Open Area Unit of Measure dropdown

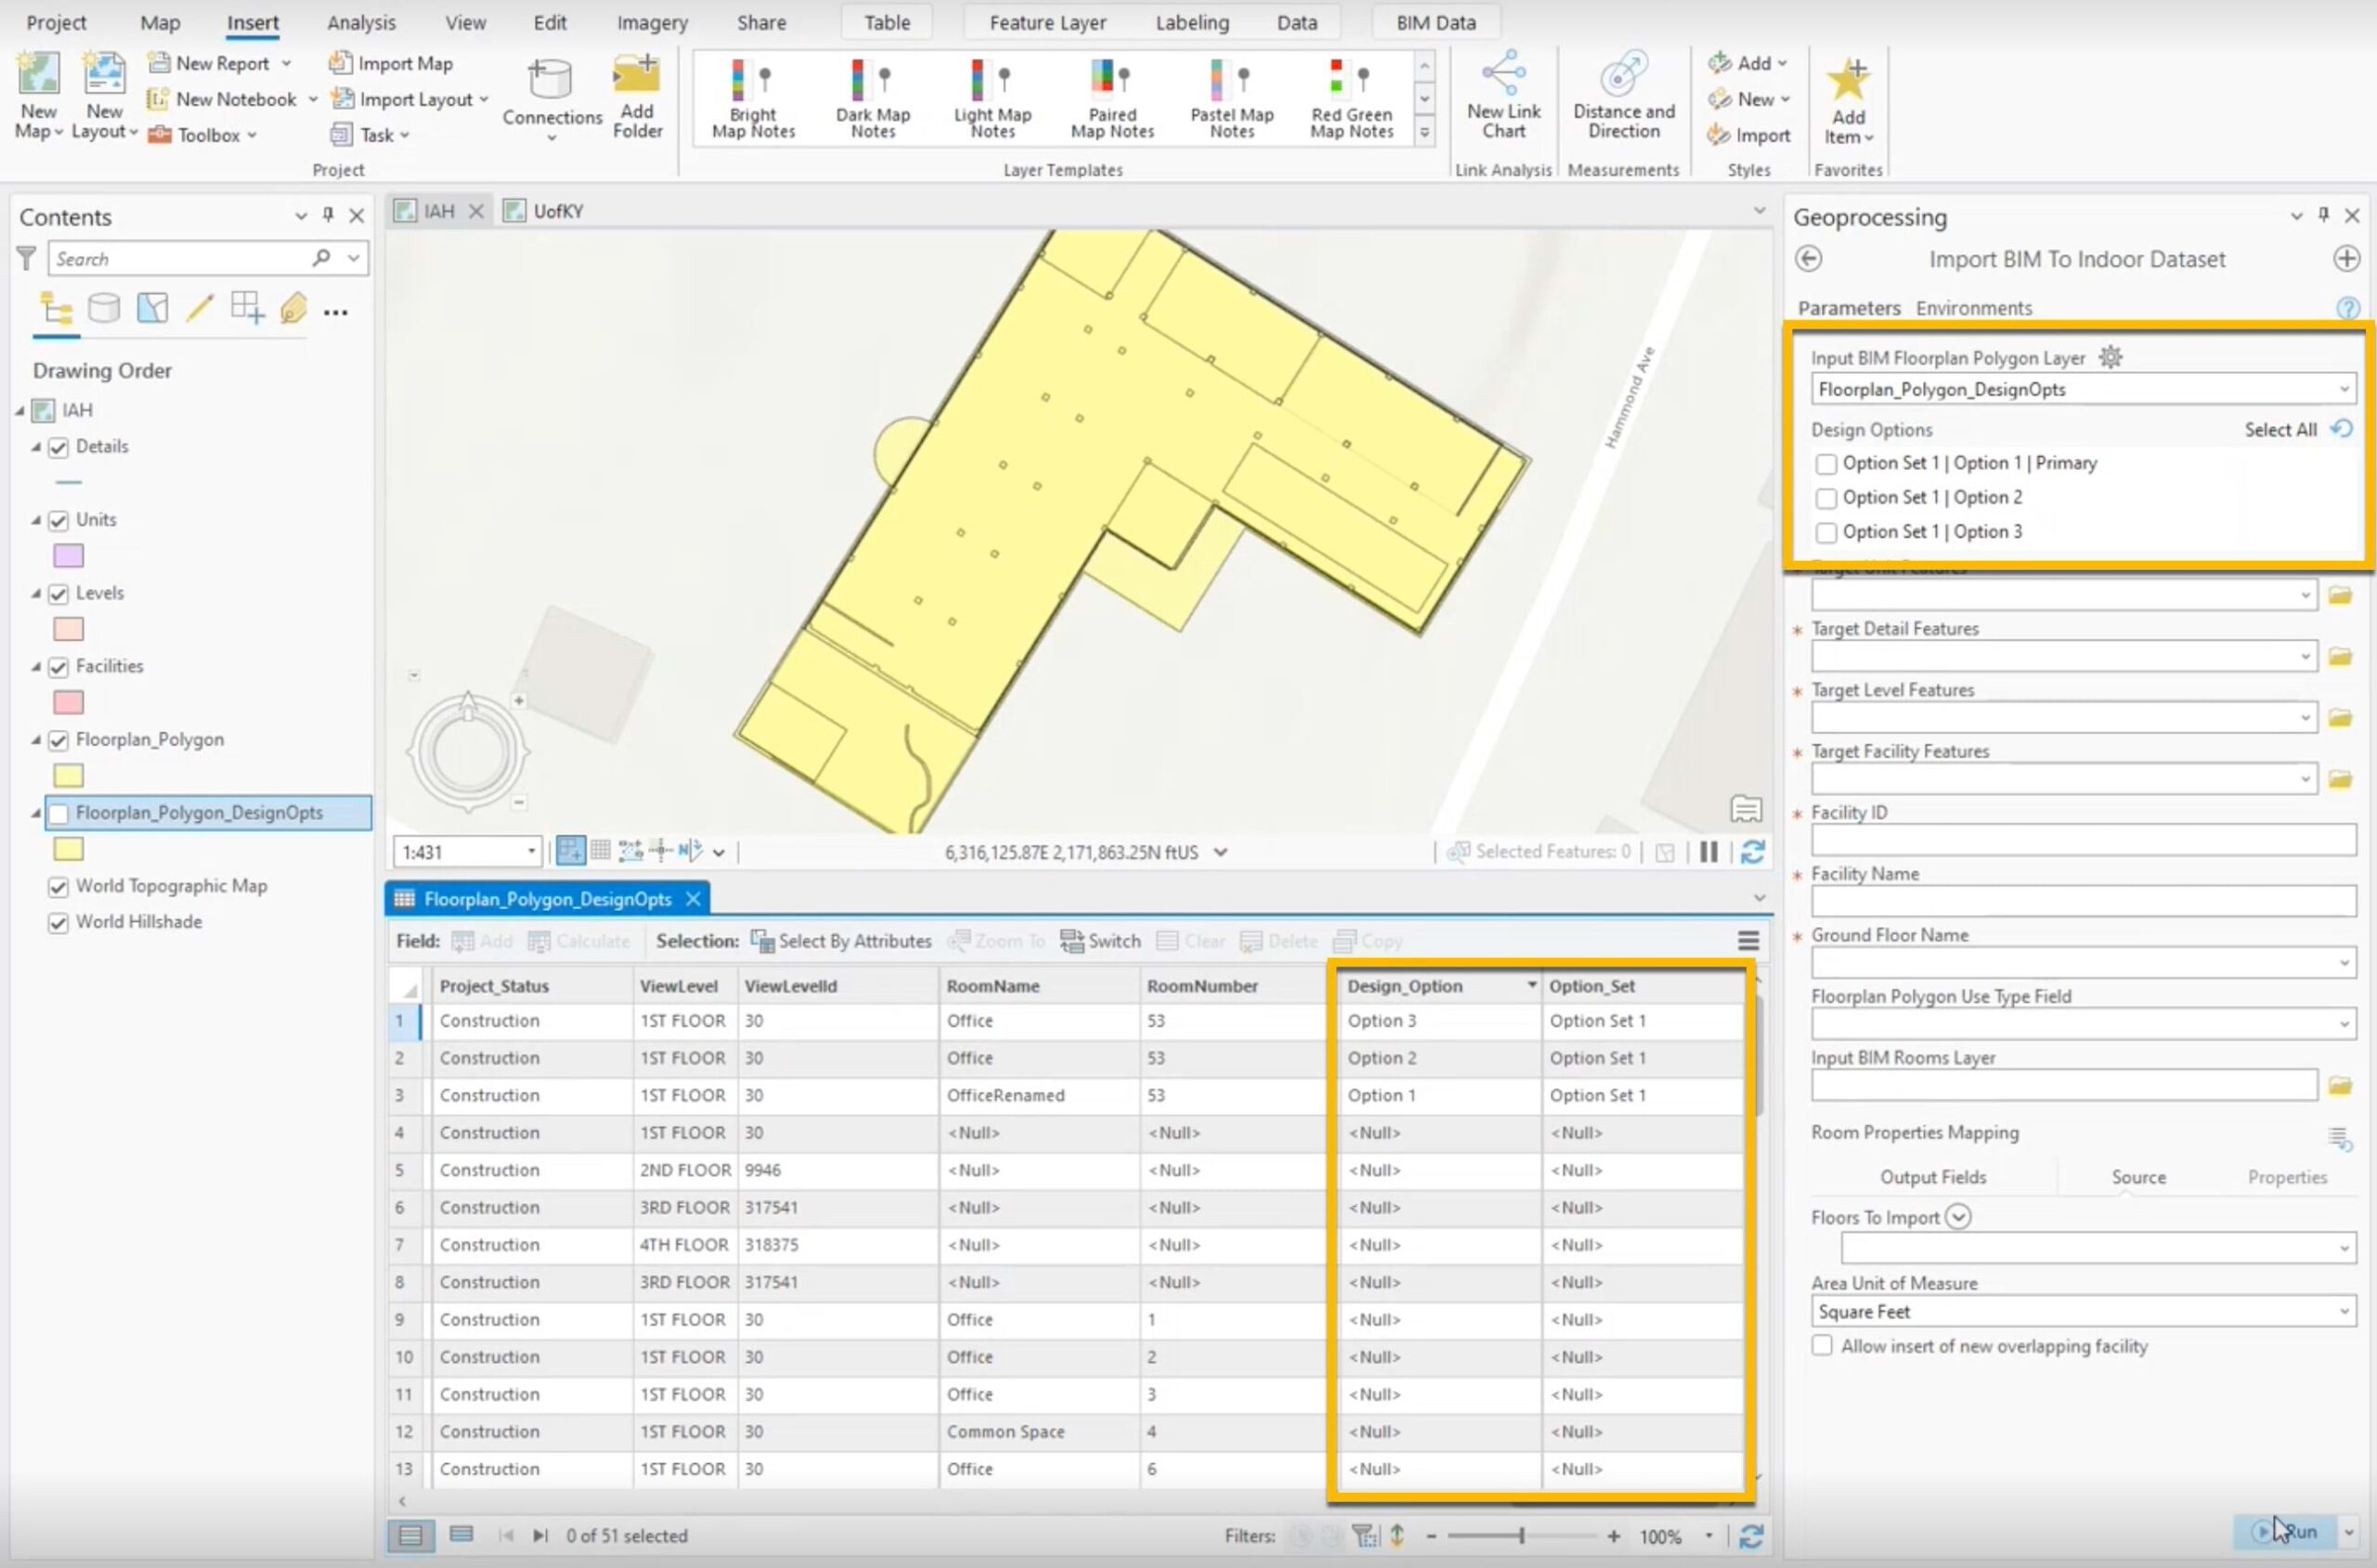[x=2343, y=1311]
